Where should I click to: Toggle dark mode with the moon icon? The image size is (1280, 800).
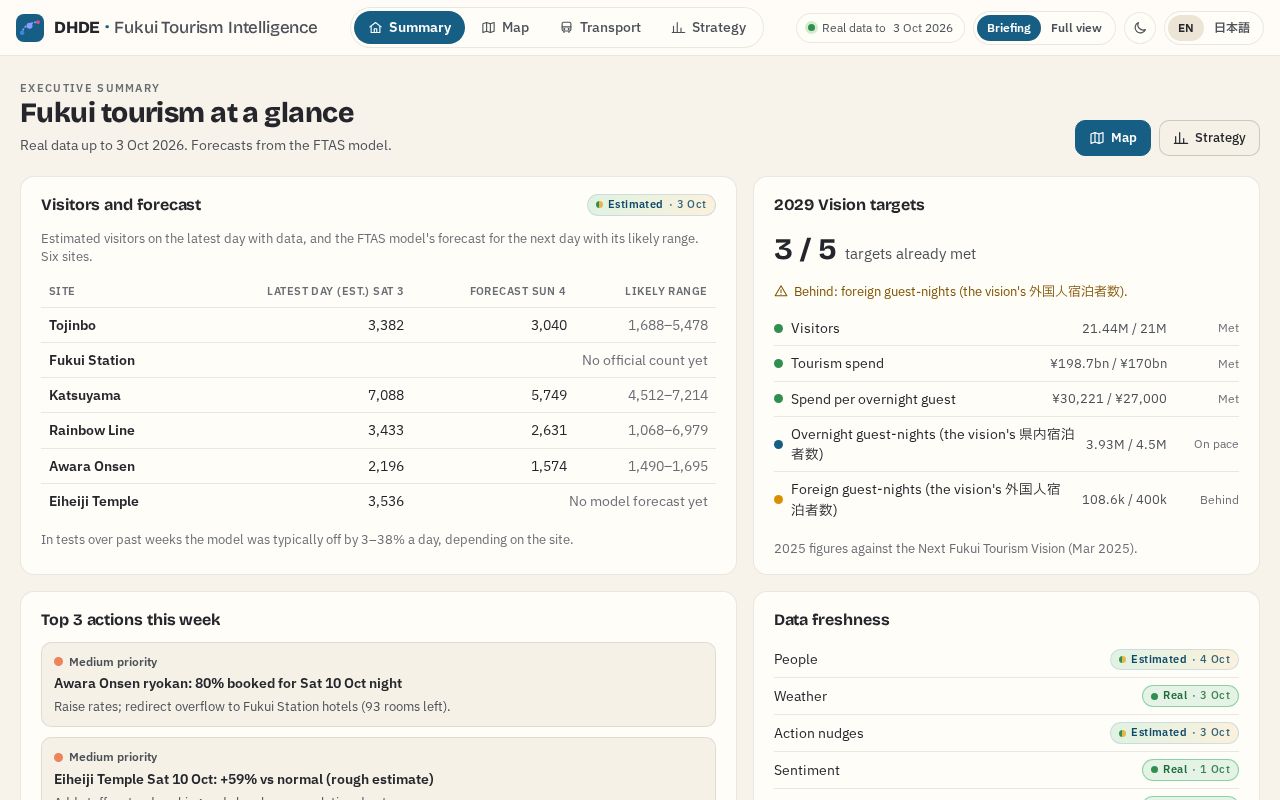coord(1140,28)
